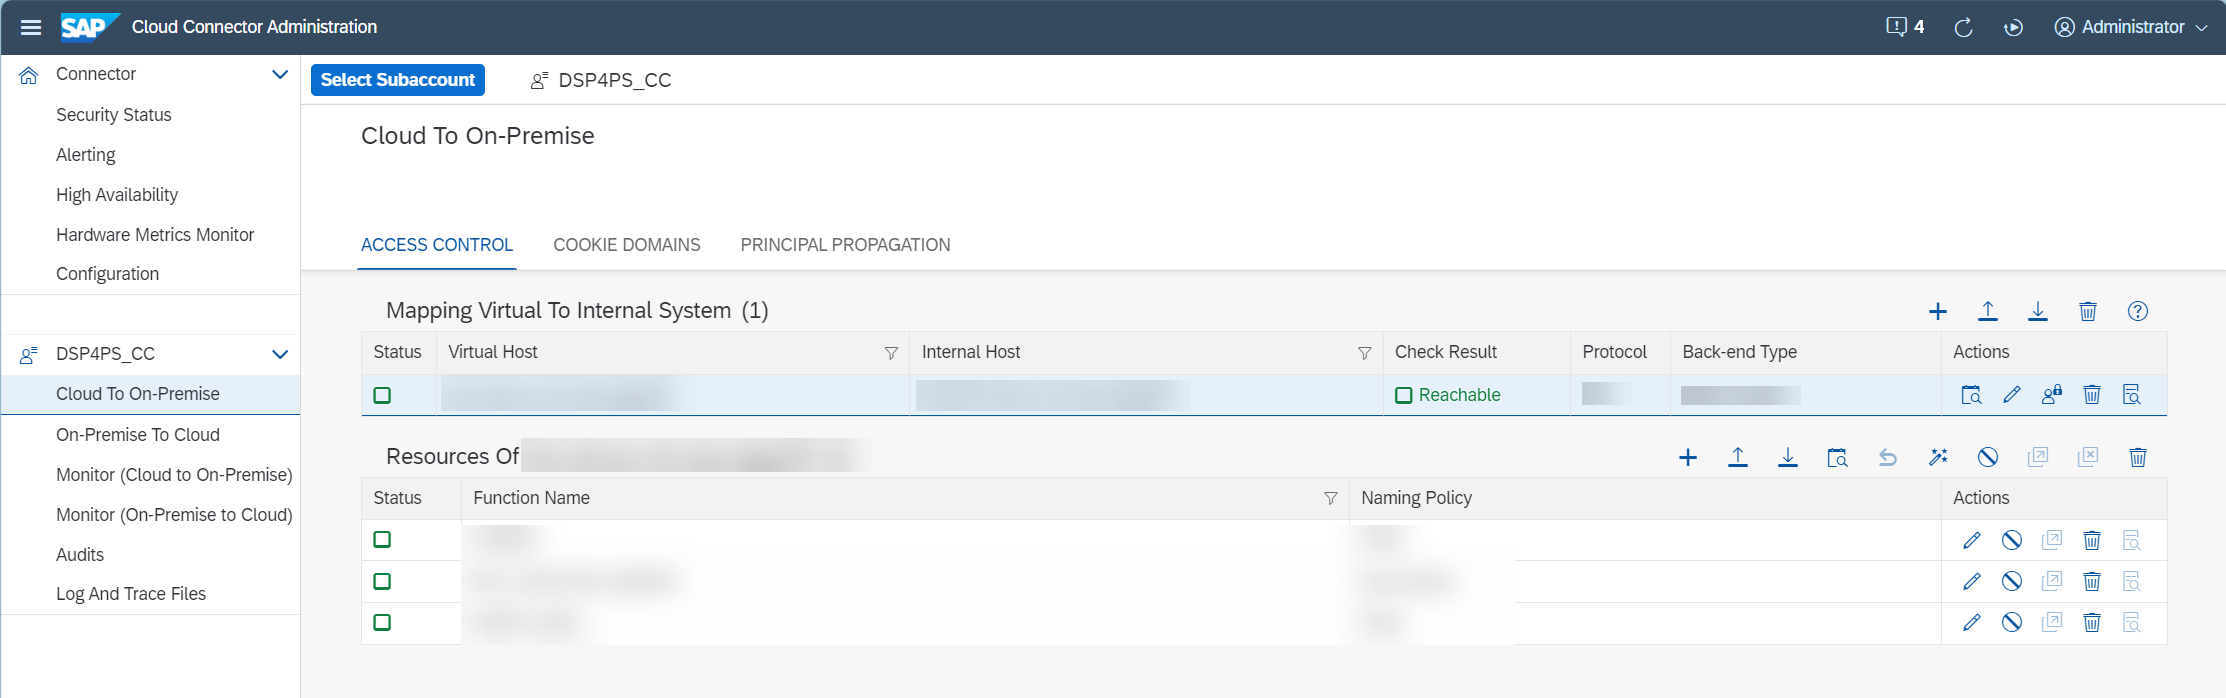Add a new resource with plus icon
This screenshot has height=698, width=2226.
click(x=1688, y=457)
